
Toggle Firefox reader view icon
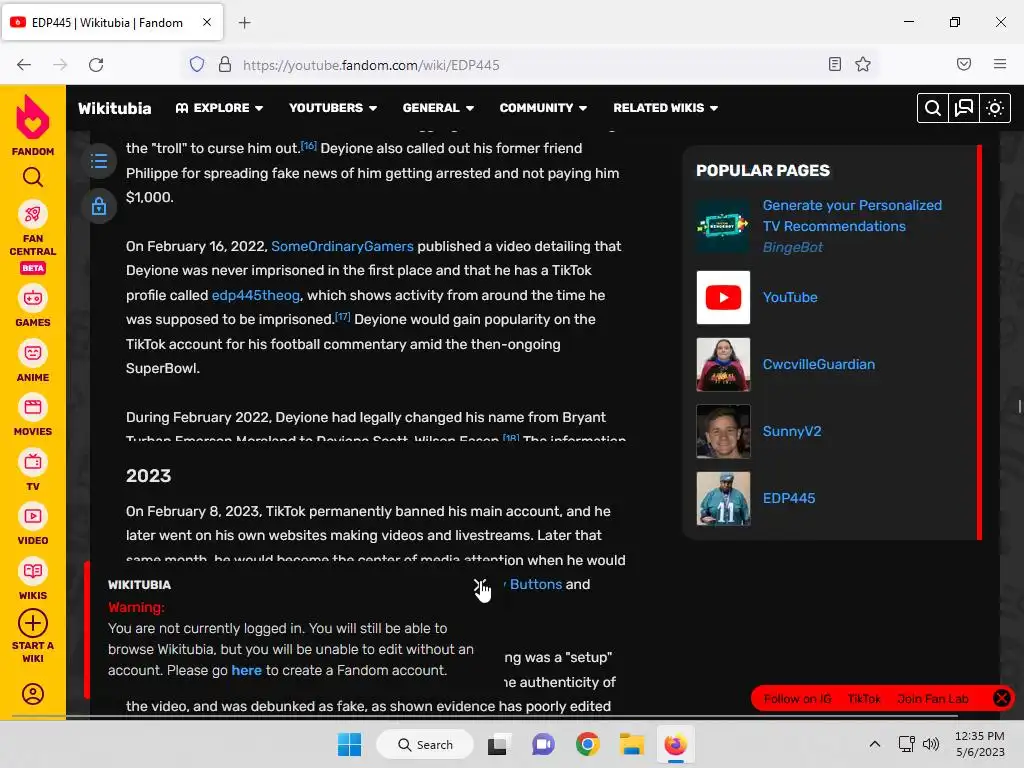click(x=834, y=64)
